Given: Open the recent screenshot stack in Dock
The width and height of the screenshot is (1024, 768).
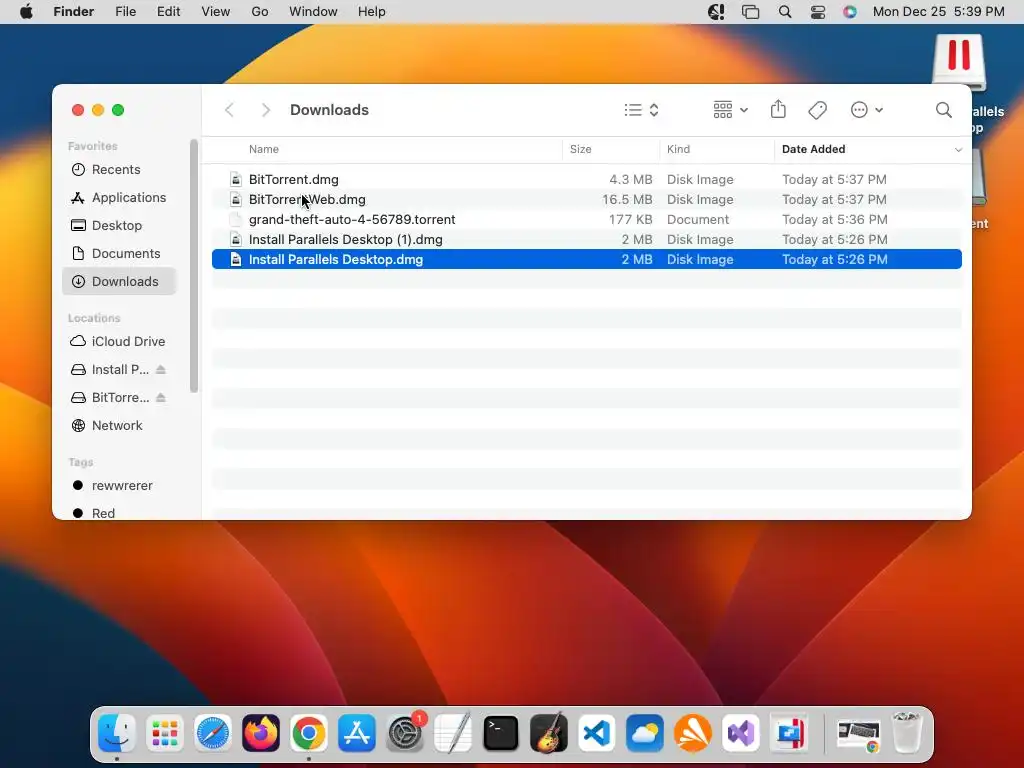Looking at the screenshot, I should (x=859, y=735).
